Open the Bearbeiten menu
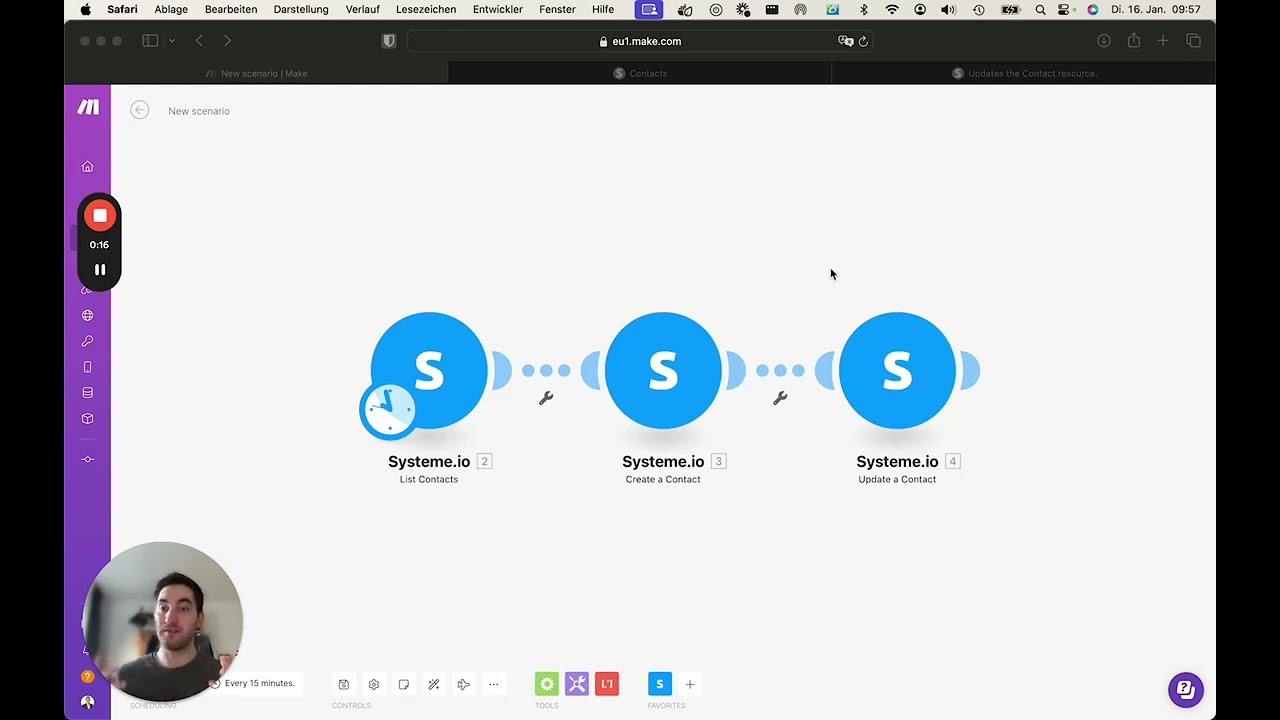 pos(231,9)
